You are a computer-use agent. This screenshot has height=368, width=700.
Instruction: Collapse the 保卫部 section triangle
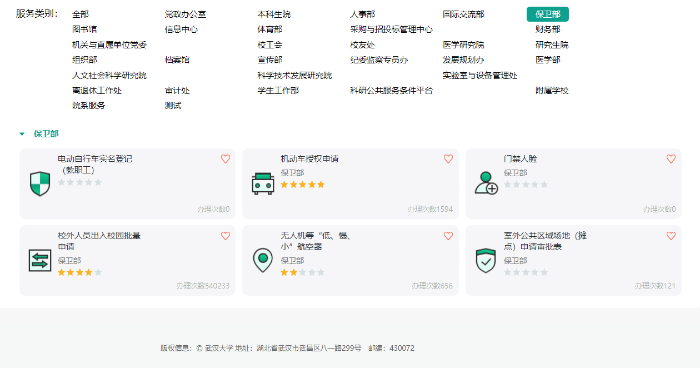(x=22, y=134)
